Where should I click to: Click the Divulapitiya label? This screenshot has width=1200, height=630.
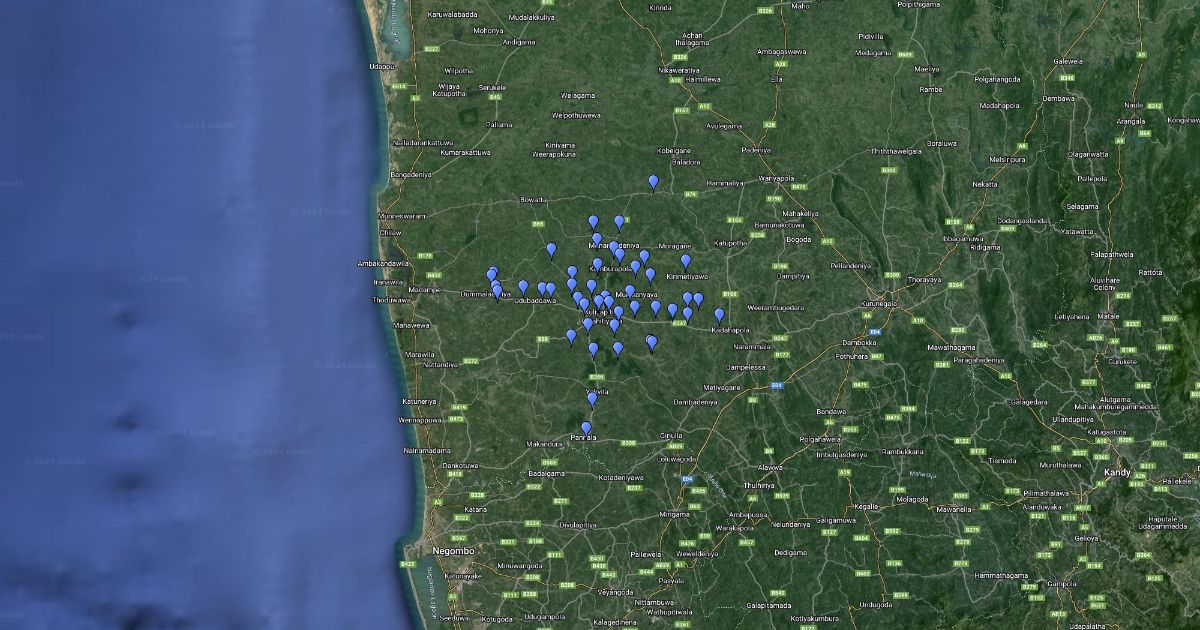click(x=578, y=523)
